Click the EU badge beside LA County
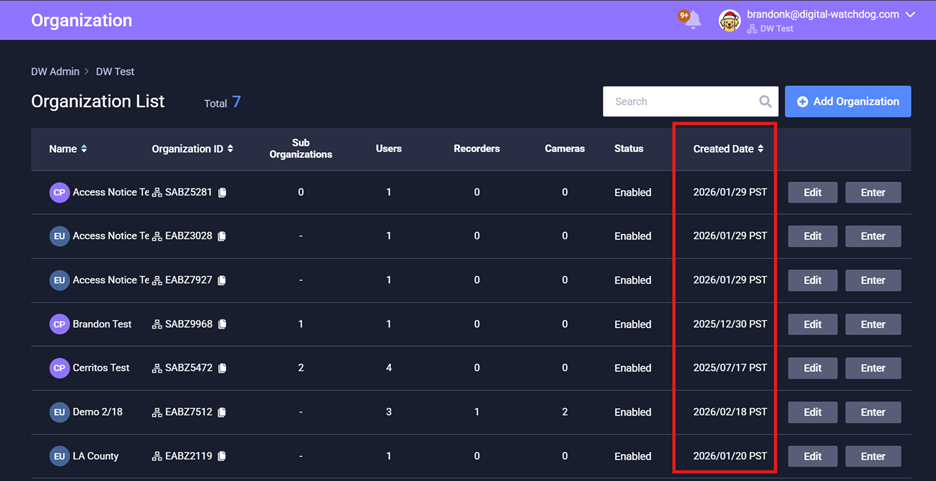This screenshot has height=481, width=936. 59,456
